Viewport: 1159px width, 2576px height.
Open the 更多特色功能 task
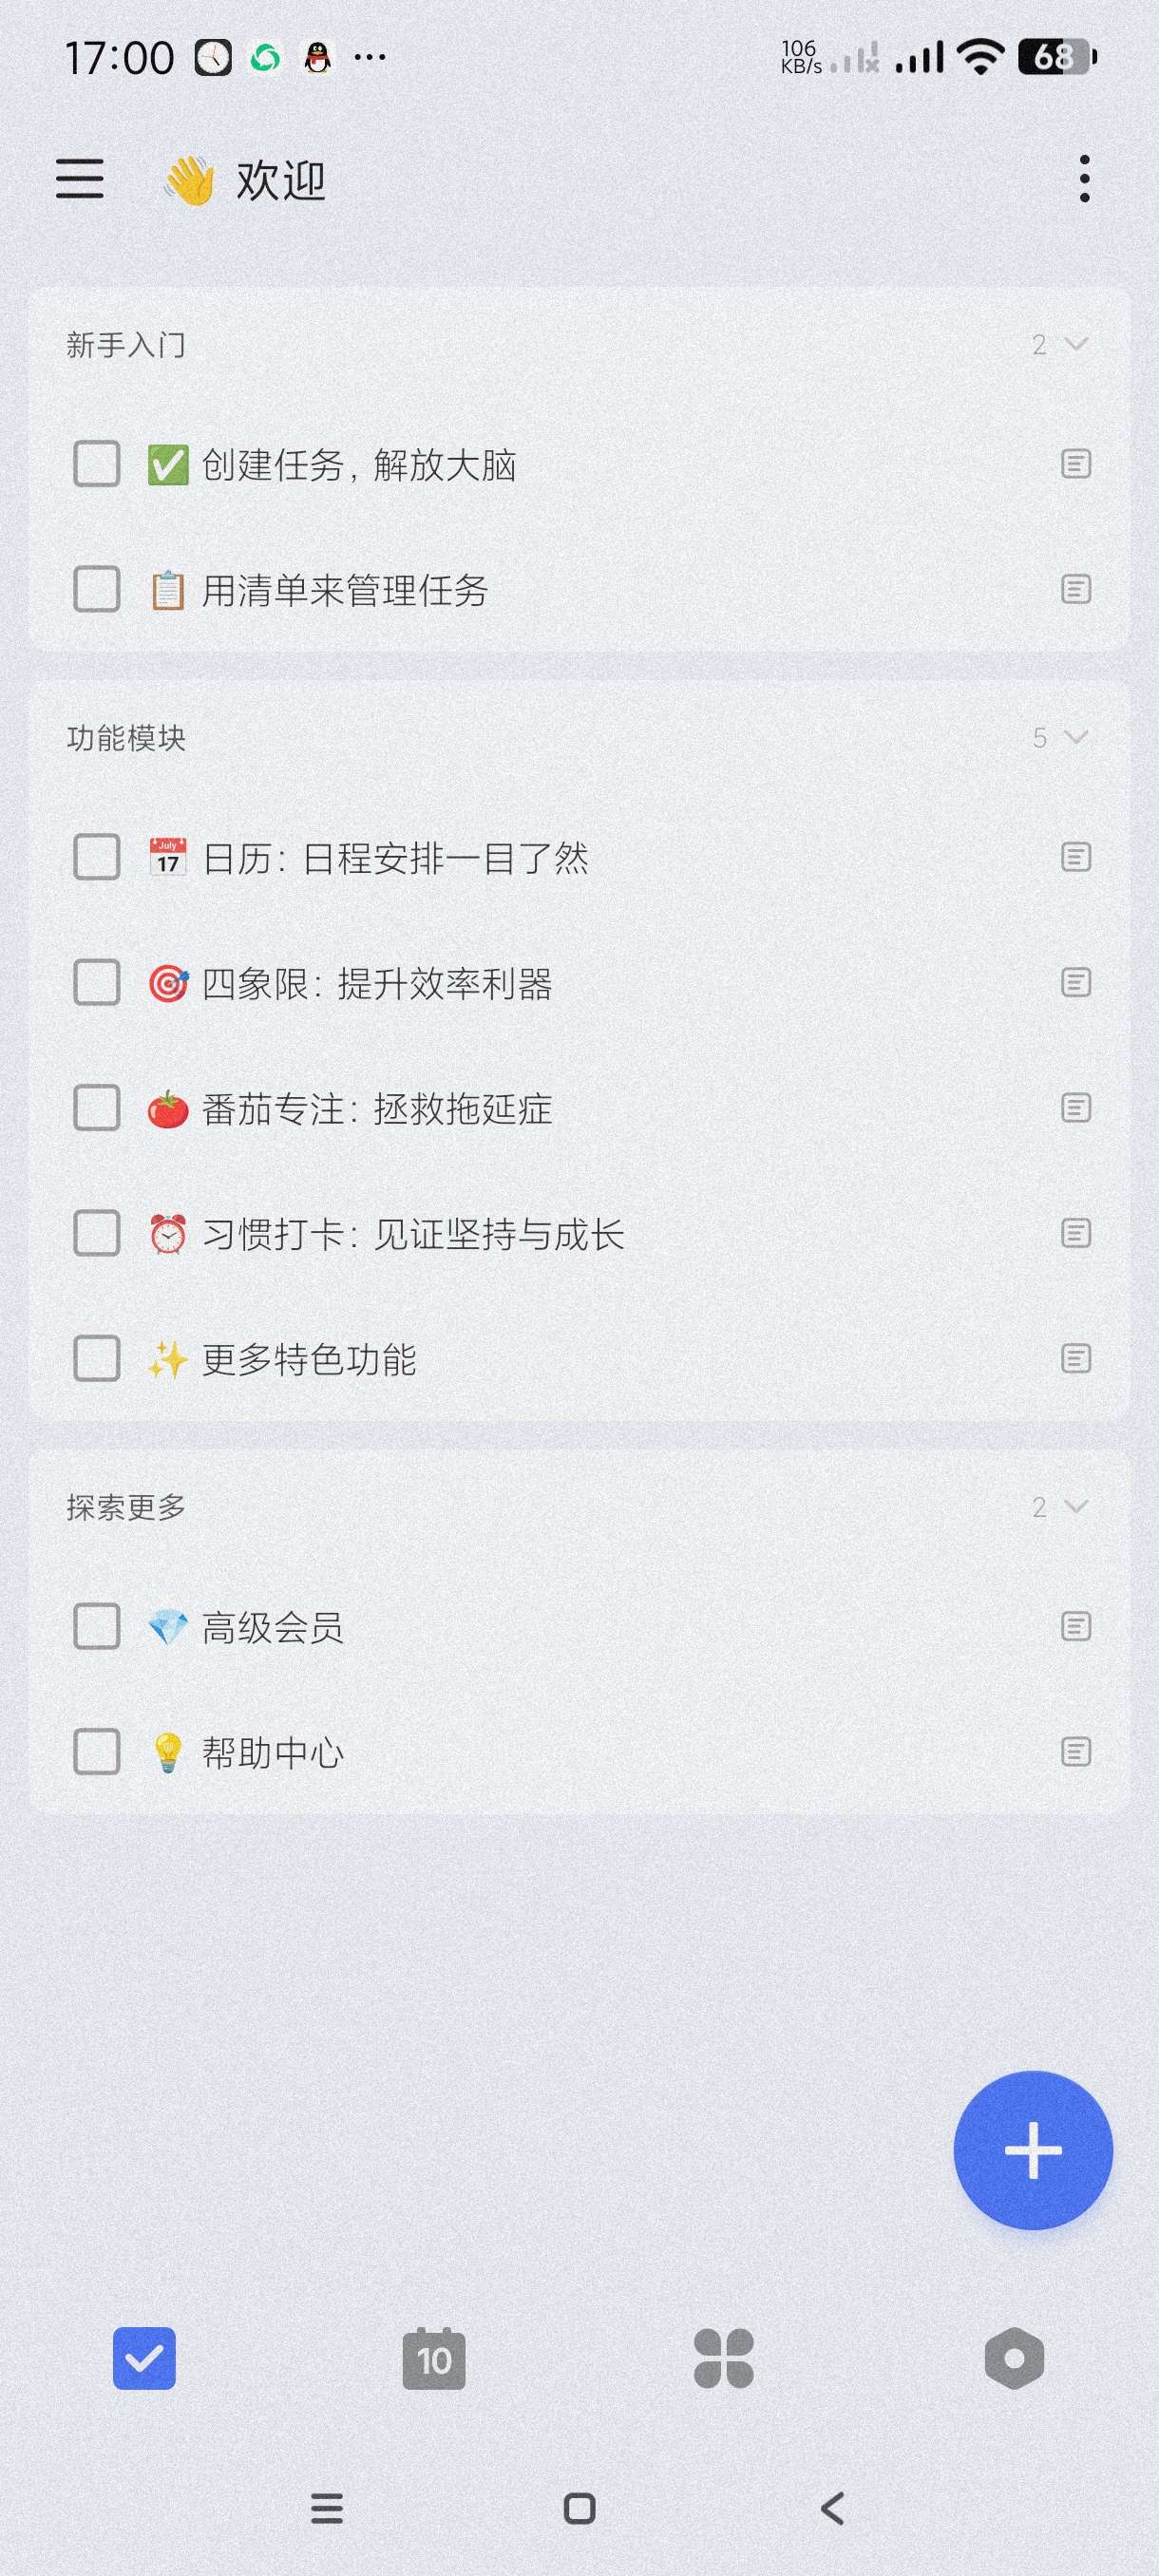pos(309,1359)
